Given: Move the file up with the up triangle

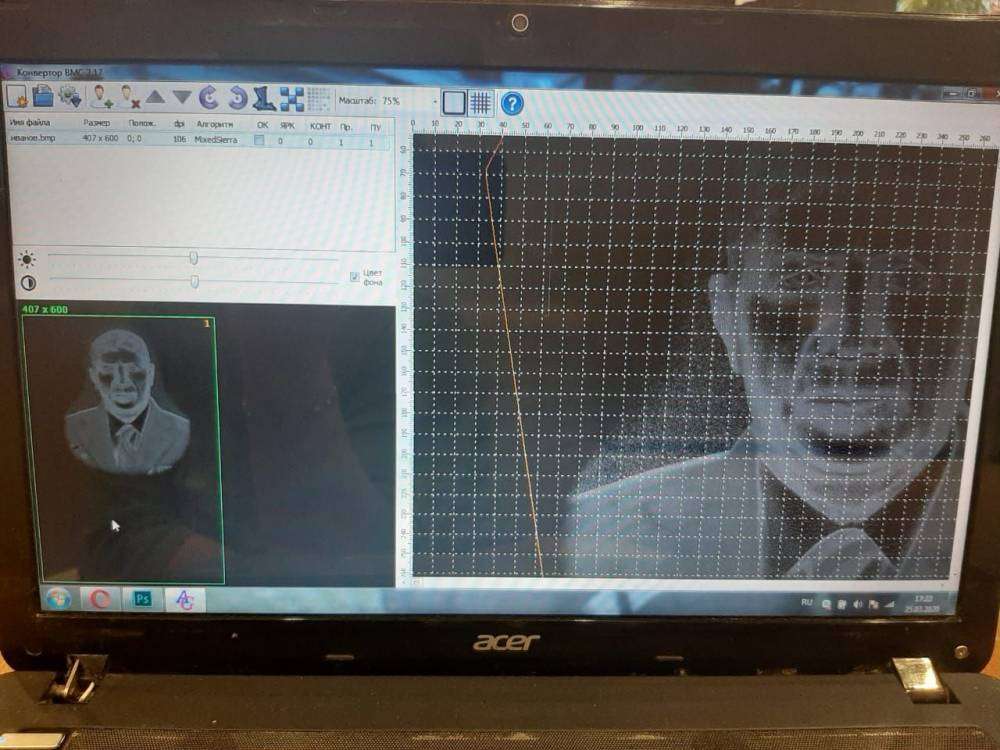Looking at the screenshot, I should click(155, 98).
